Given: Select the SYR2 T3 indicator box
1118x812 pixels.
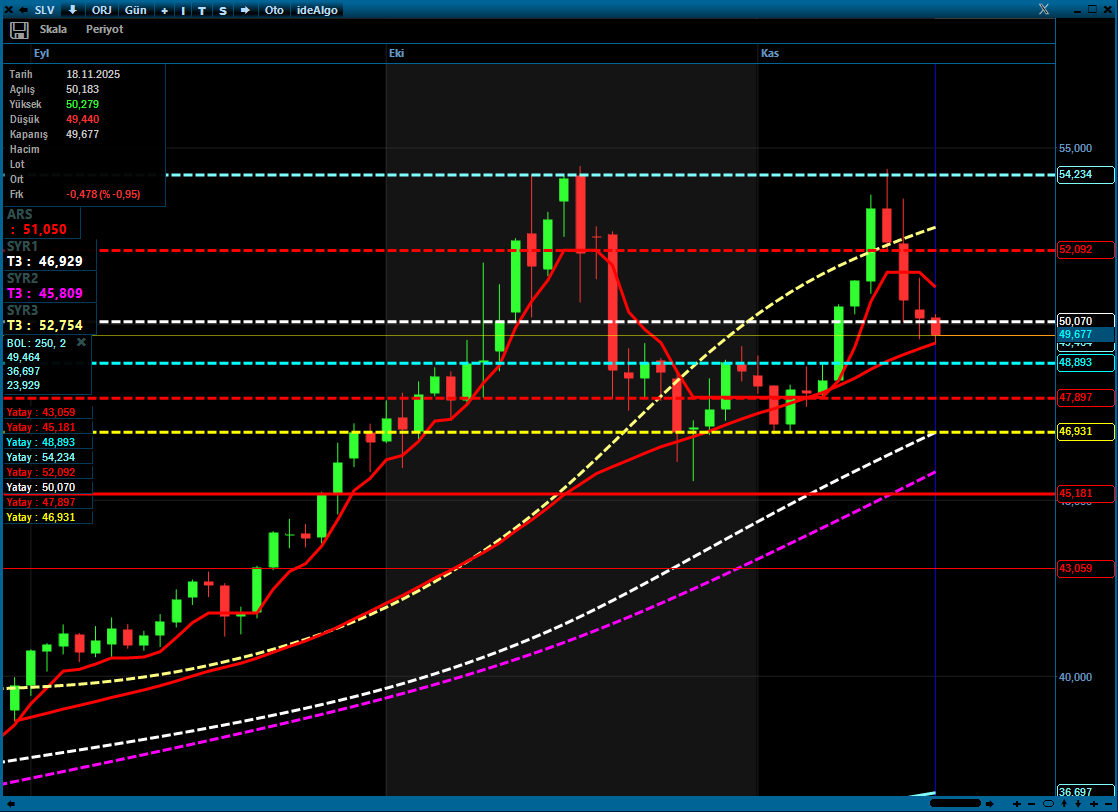Looking at the screenshot, I should [x=49, y=287].
